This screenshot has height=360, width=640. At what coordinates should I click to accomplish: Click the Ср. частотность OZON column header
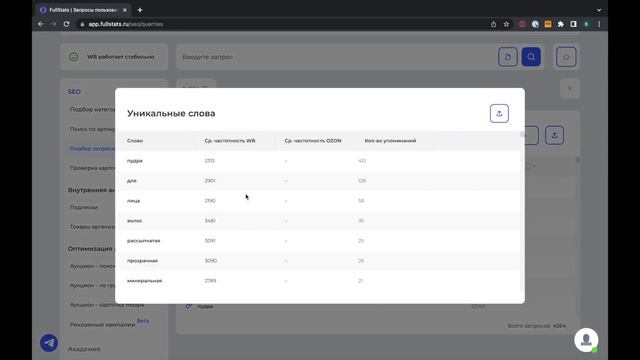click(313, 141)
